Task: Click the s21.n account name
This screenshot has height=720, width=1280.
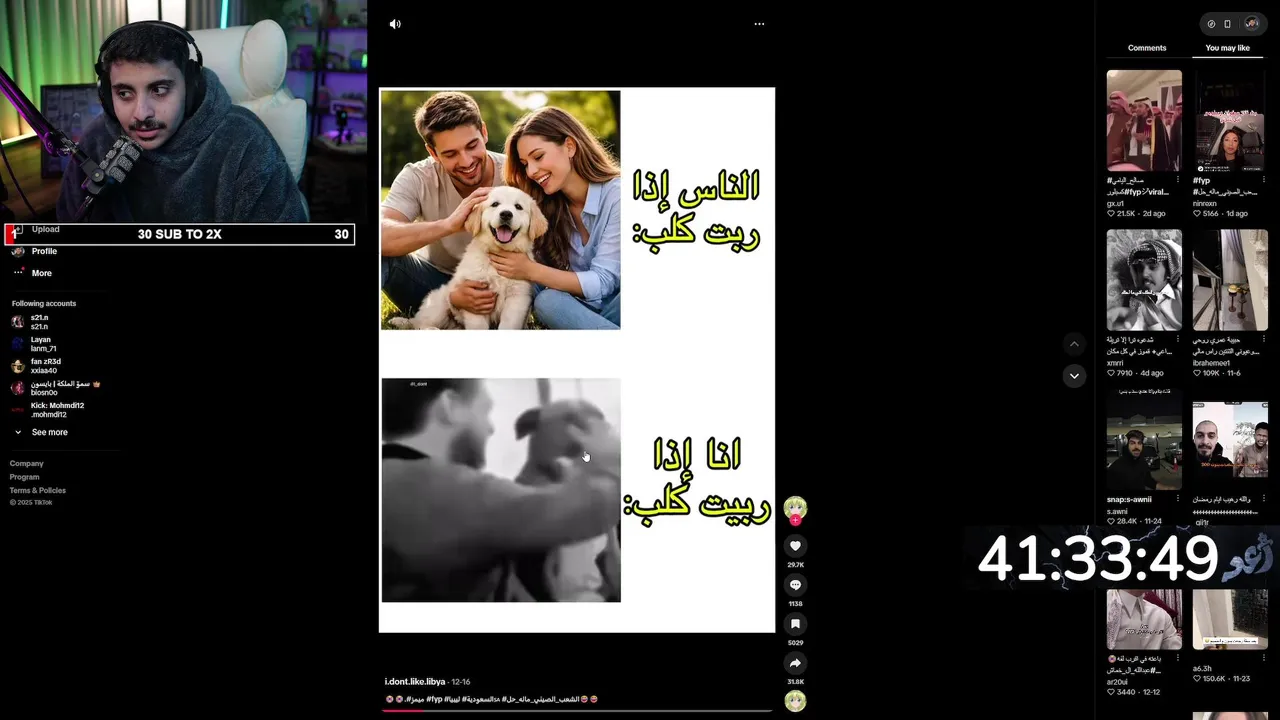Action: tap(39, 318)
